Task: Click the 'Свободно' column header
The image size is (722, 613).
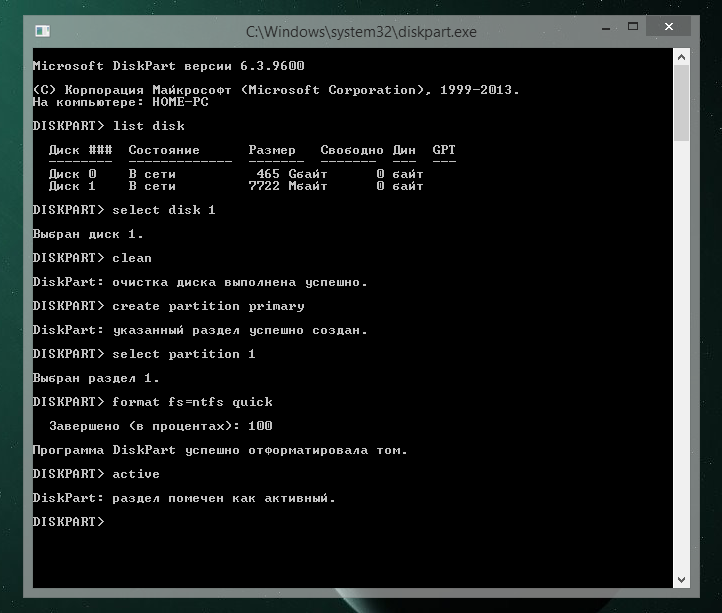Action: 352,150
